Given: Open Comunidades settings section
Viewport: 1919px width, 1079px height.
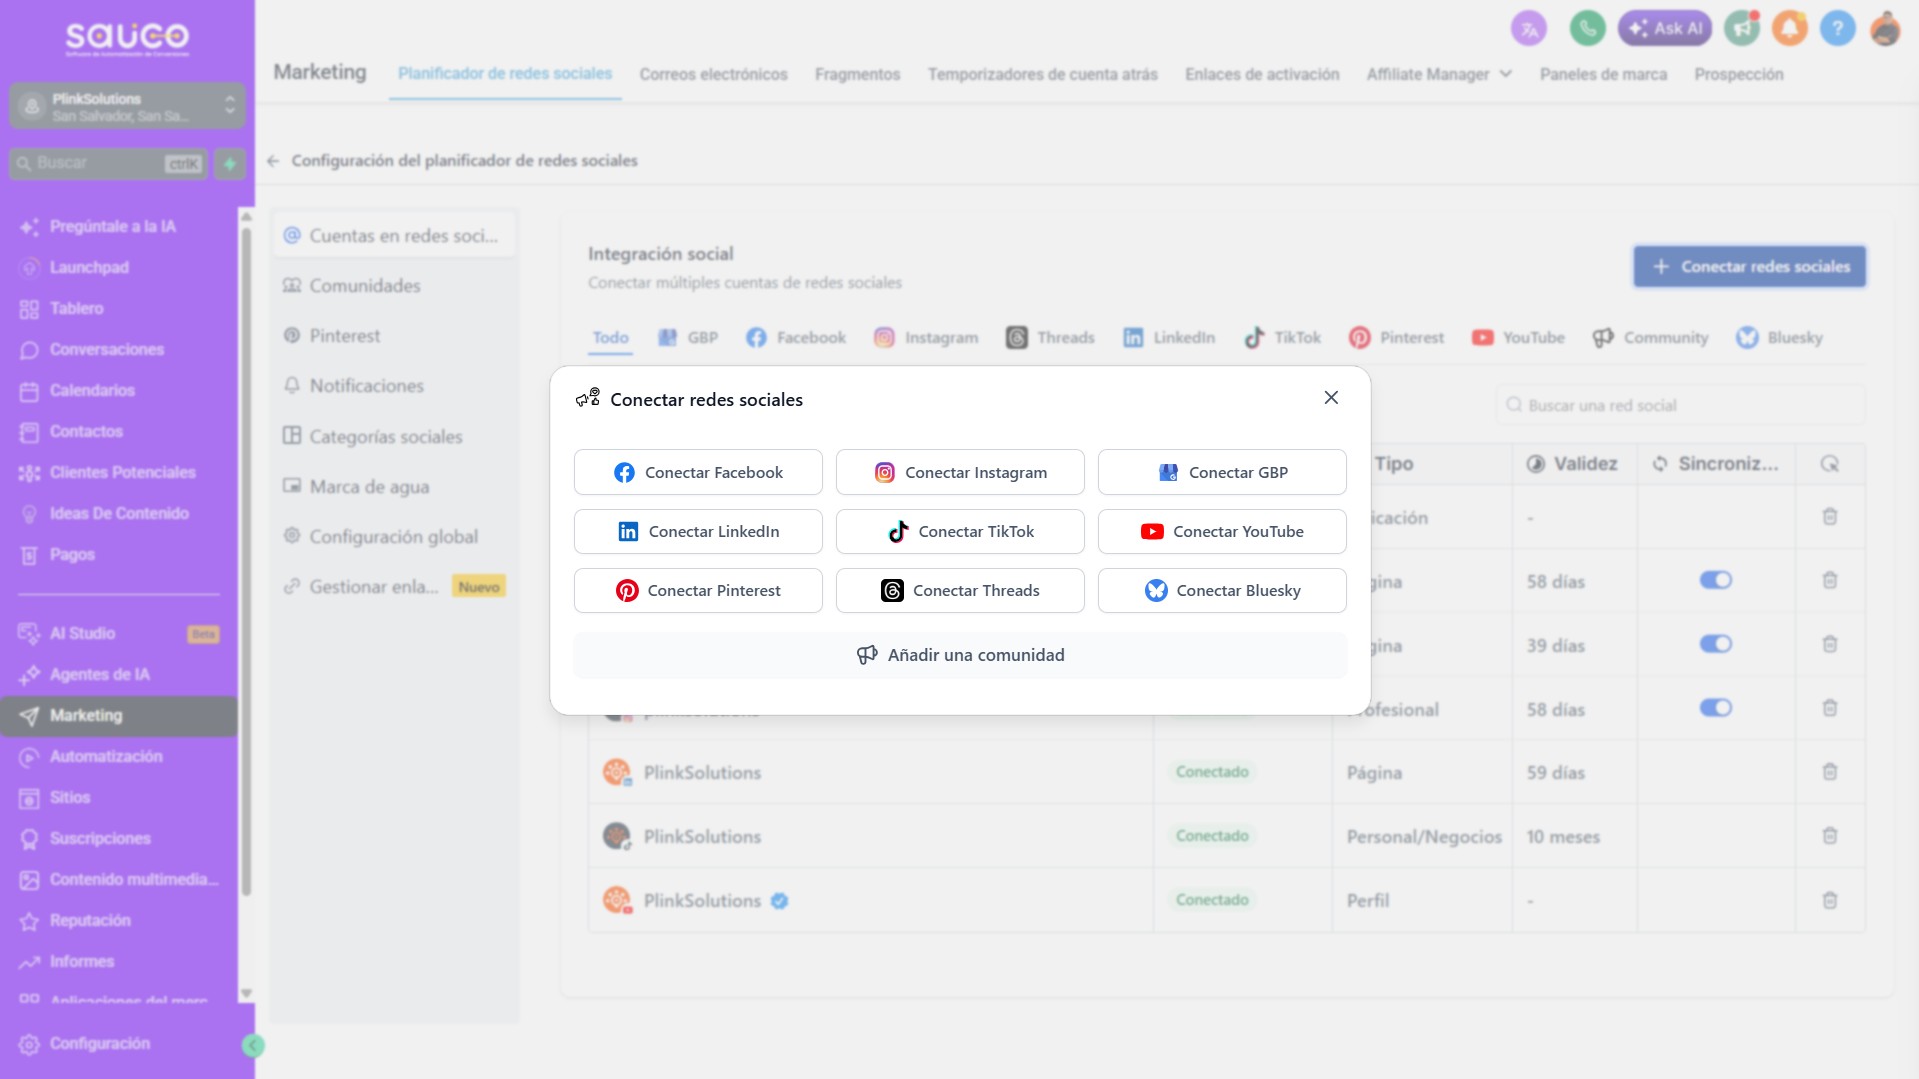Looking at the screenshot, I should (x=394, y=286).
